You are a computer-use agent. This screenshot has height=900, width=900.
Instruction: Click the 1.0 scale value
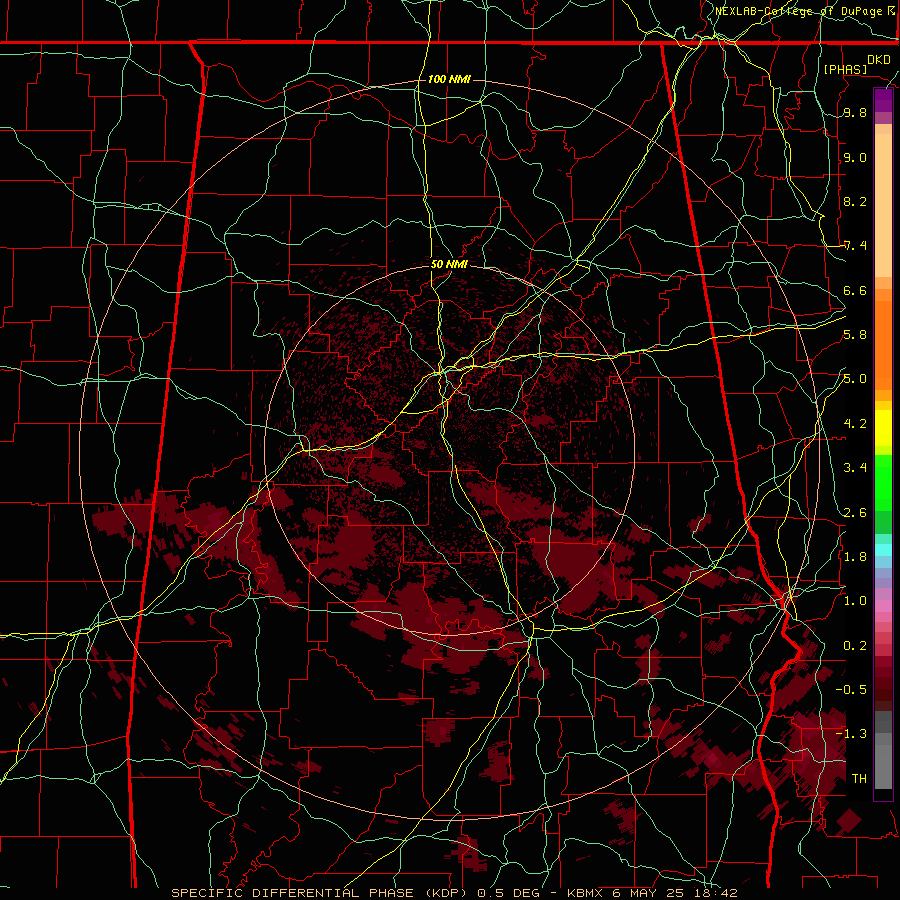click(855, 601)
